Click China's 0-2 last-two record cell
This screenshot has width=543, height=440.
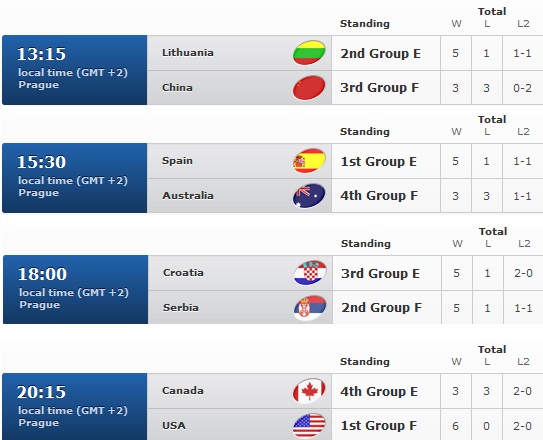(x=522, y=88)
